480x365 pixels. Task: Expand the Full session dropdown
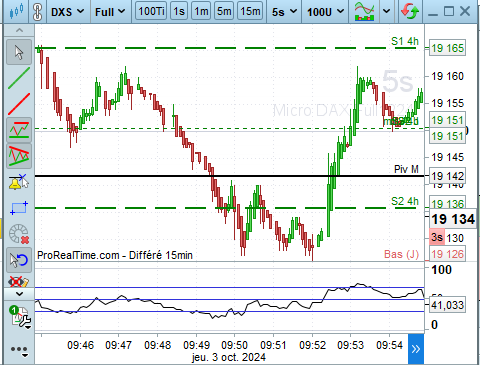point(110,12)
